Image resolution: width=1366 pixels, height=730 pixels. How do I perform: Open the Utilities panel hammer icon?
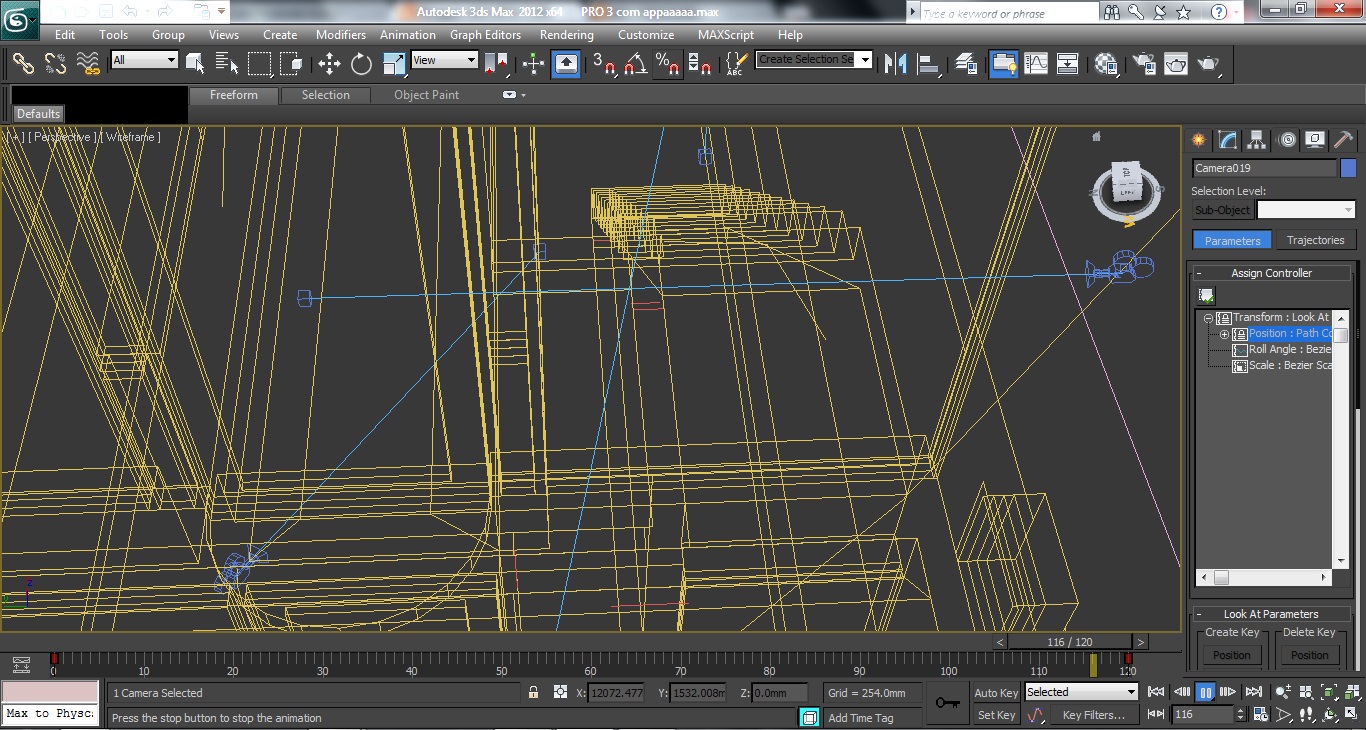click(1343, 140)
